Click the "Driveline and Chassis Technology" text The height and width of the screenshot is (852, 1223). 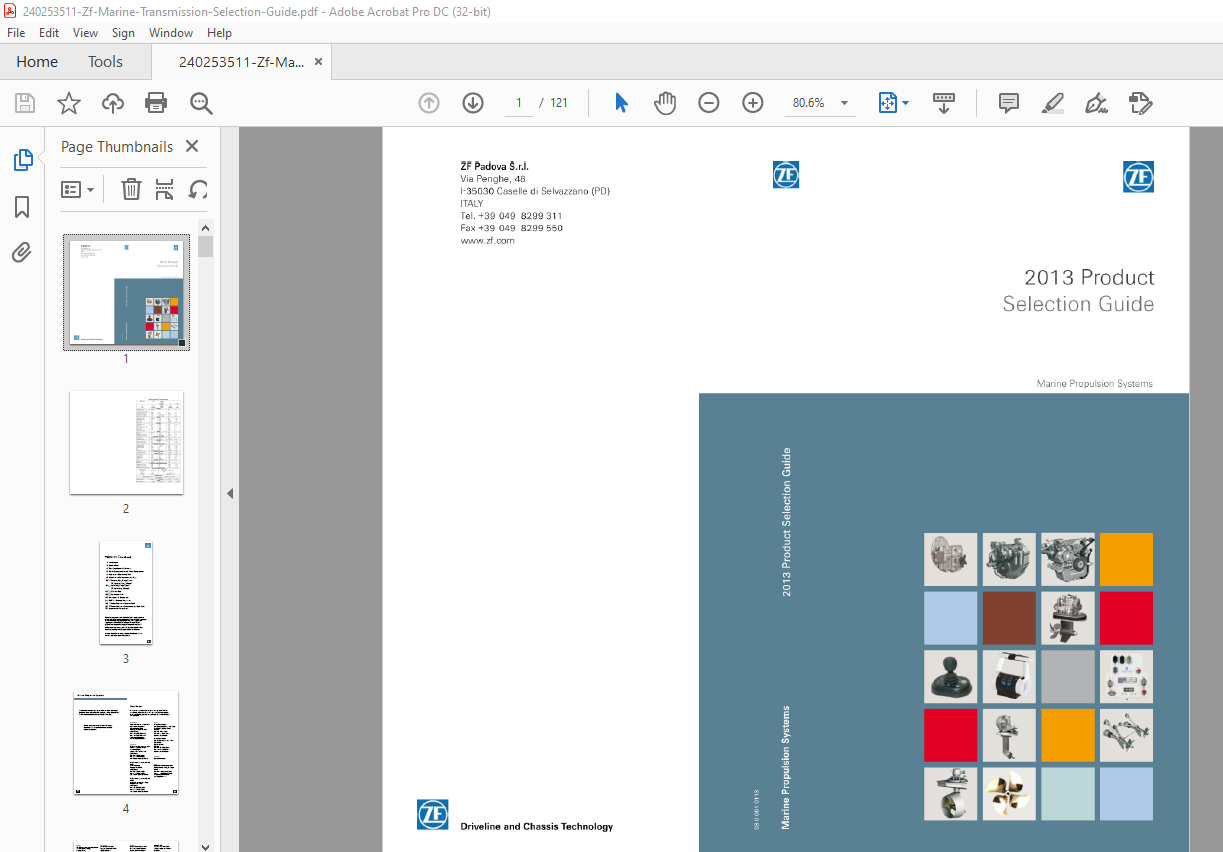[x=537, y=827]
